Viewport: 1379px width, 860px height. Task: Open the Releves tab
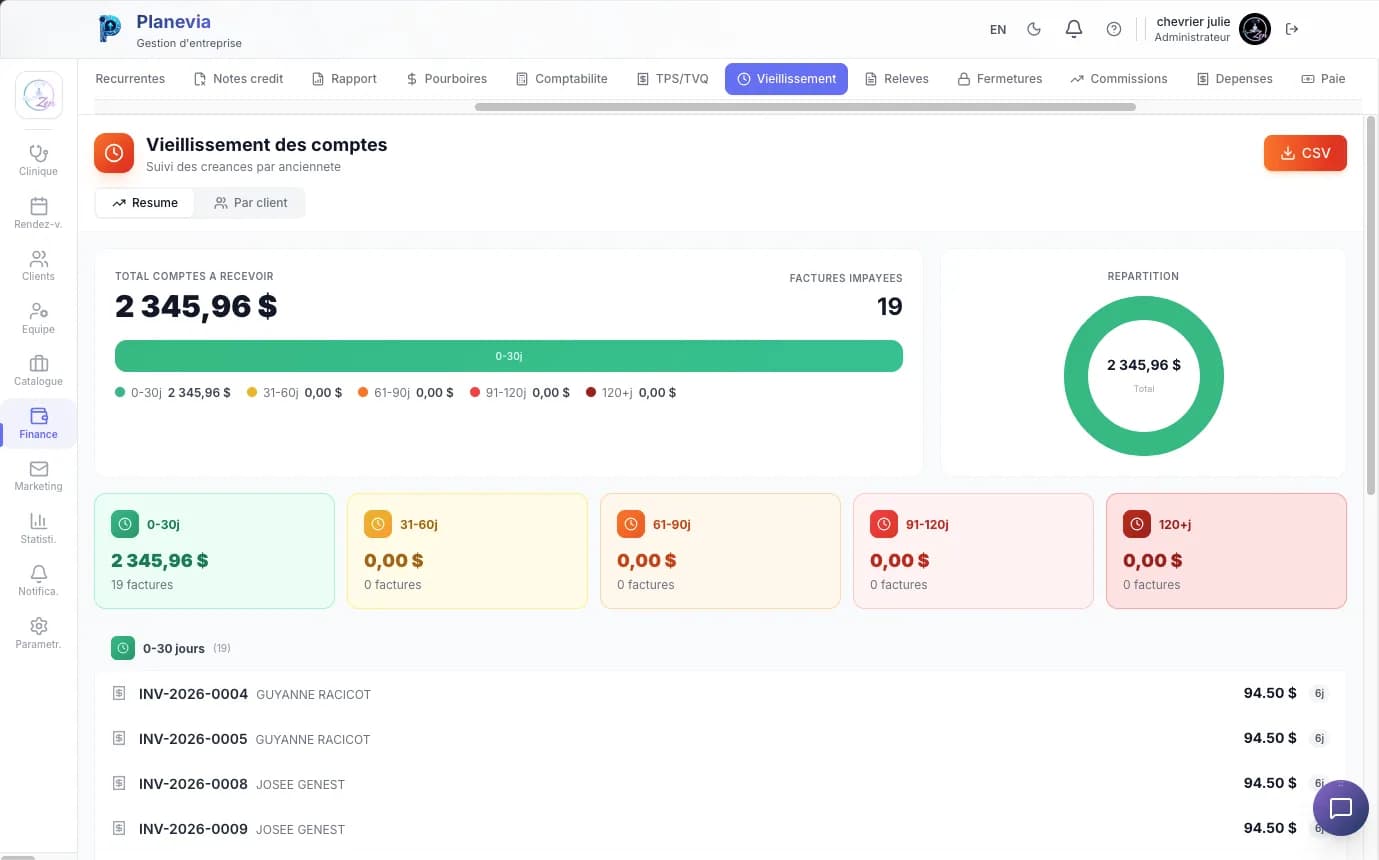tap(896, 79)
